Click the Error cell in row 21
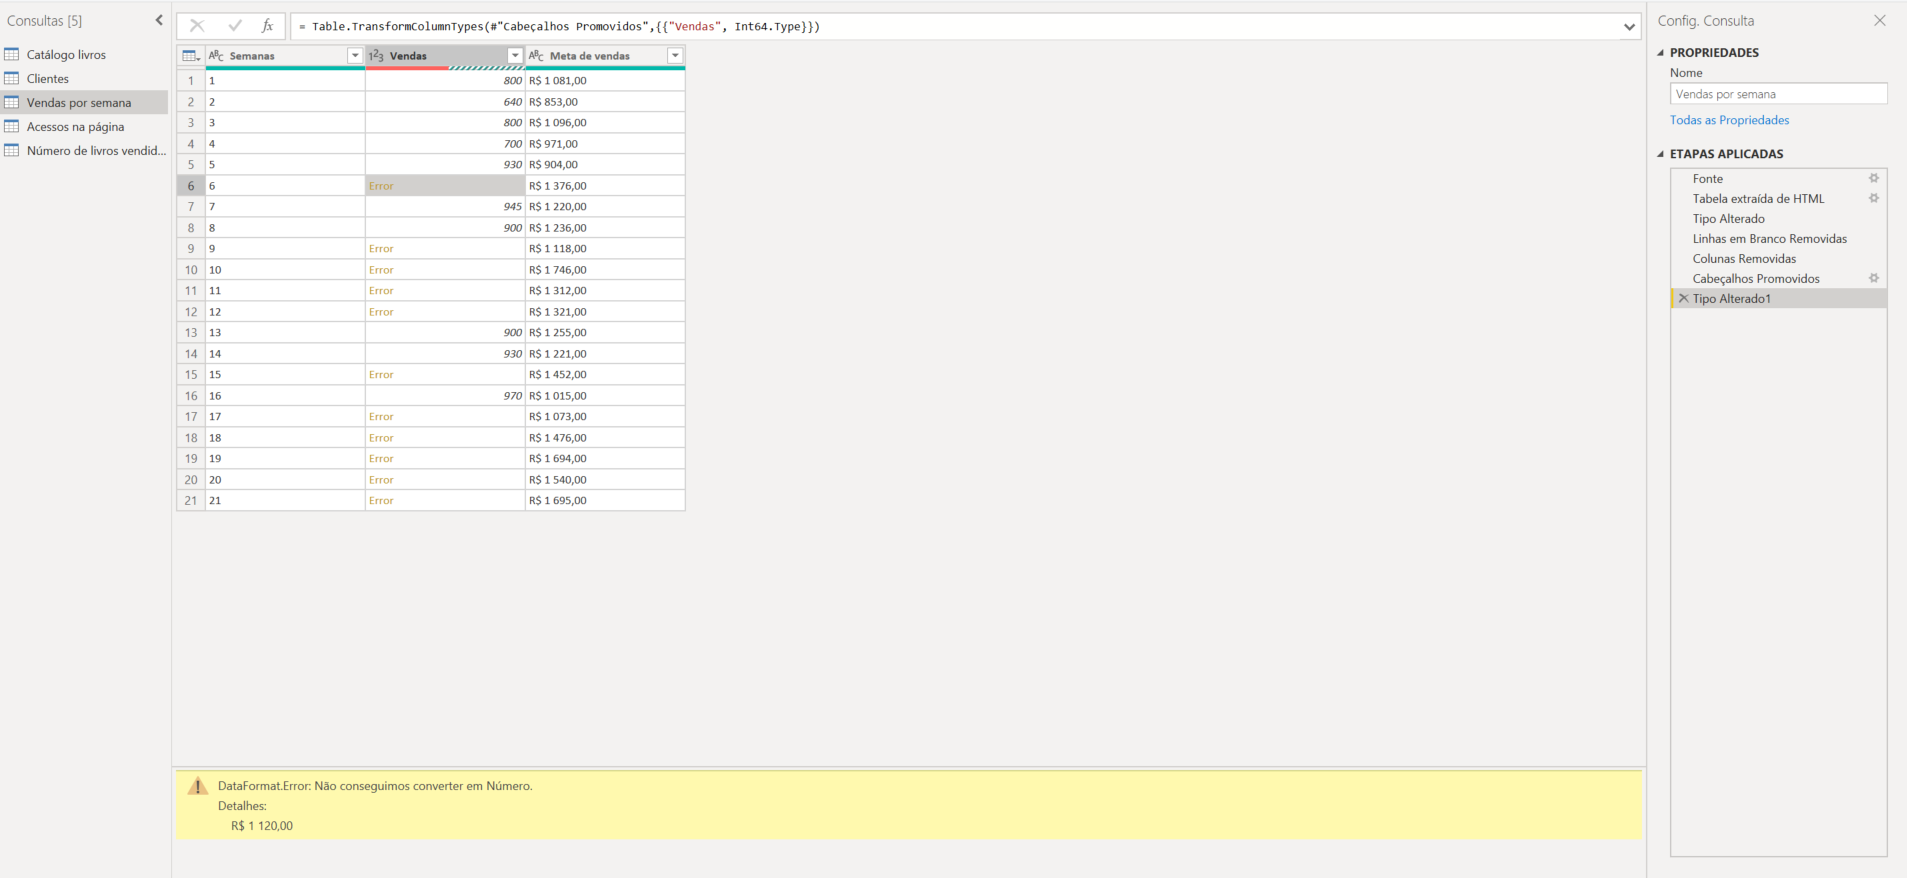 (445, 501)
